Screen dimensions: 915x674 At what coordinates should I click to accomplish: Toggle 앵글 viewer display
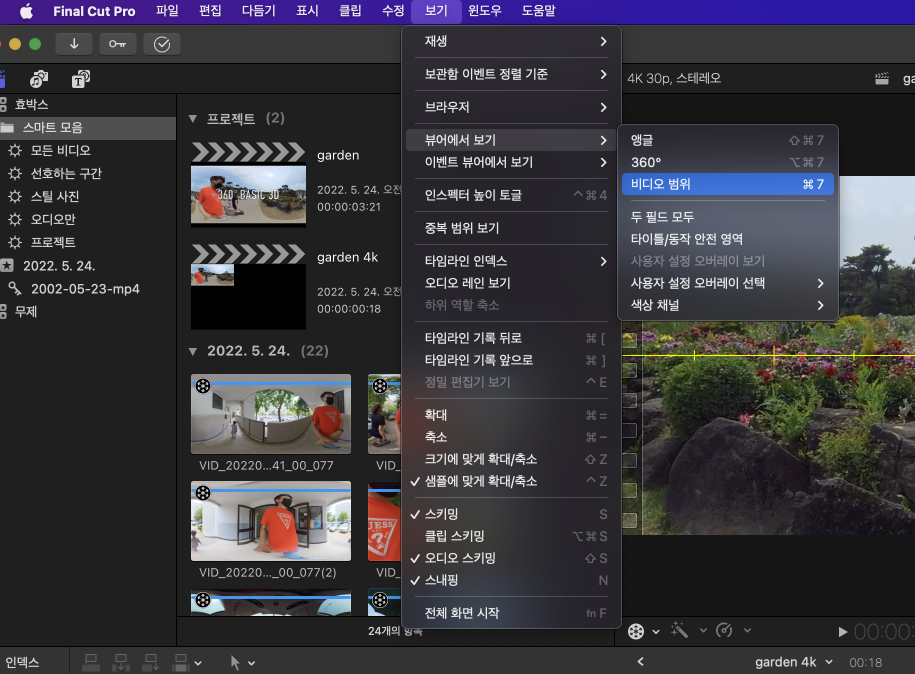(x=728, y=140)
